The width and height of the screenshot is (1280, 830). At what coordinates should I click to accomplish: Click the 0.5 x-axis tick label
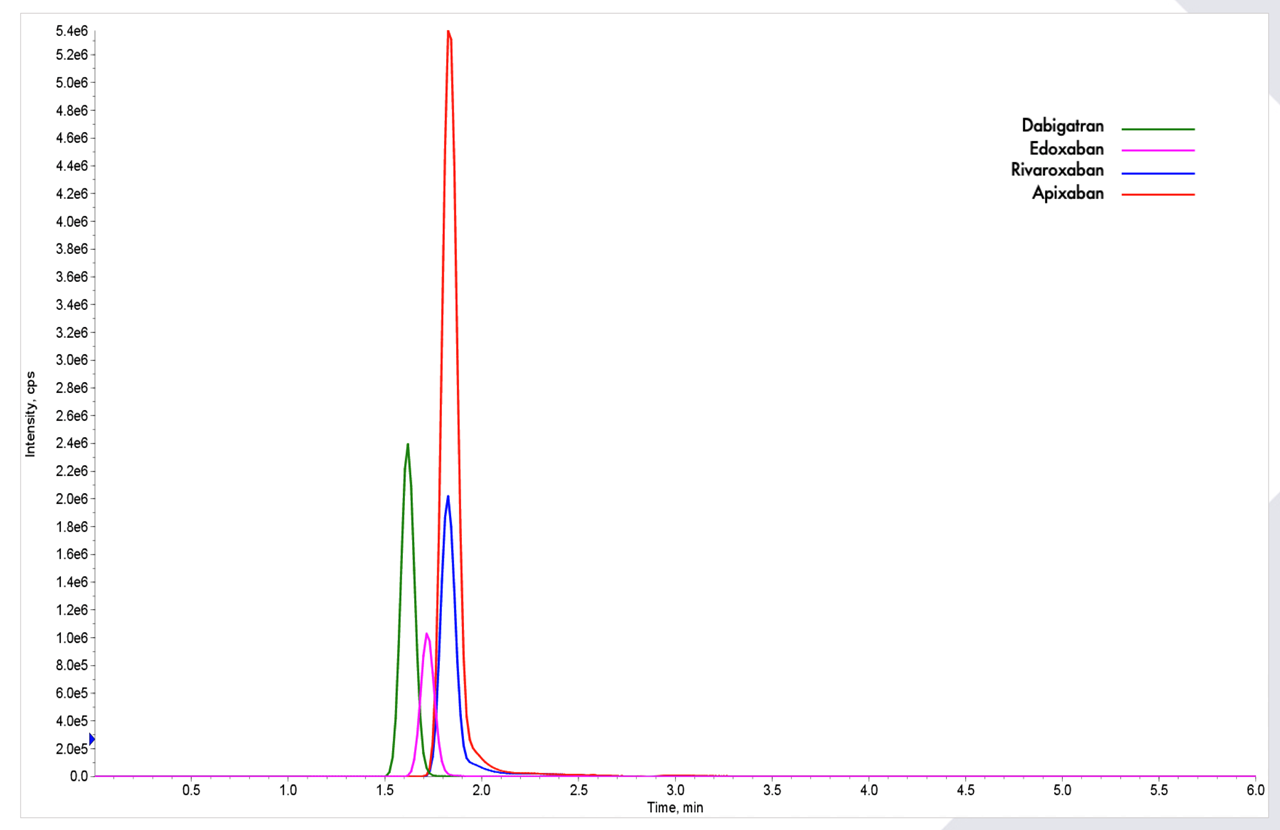pyautogui.click(x=190, y=790)
